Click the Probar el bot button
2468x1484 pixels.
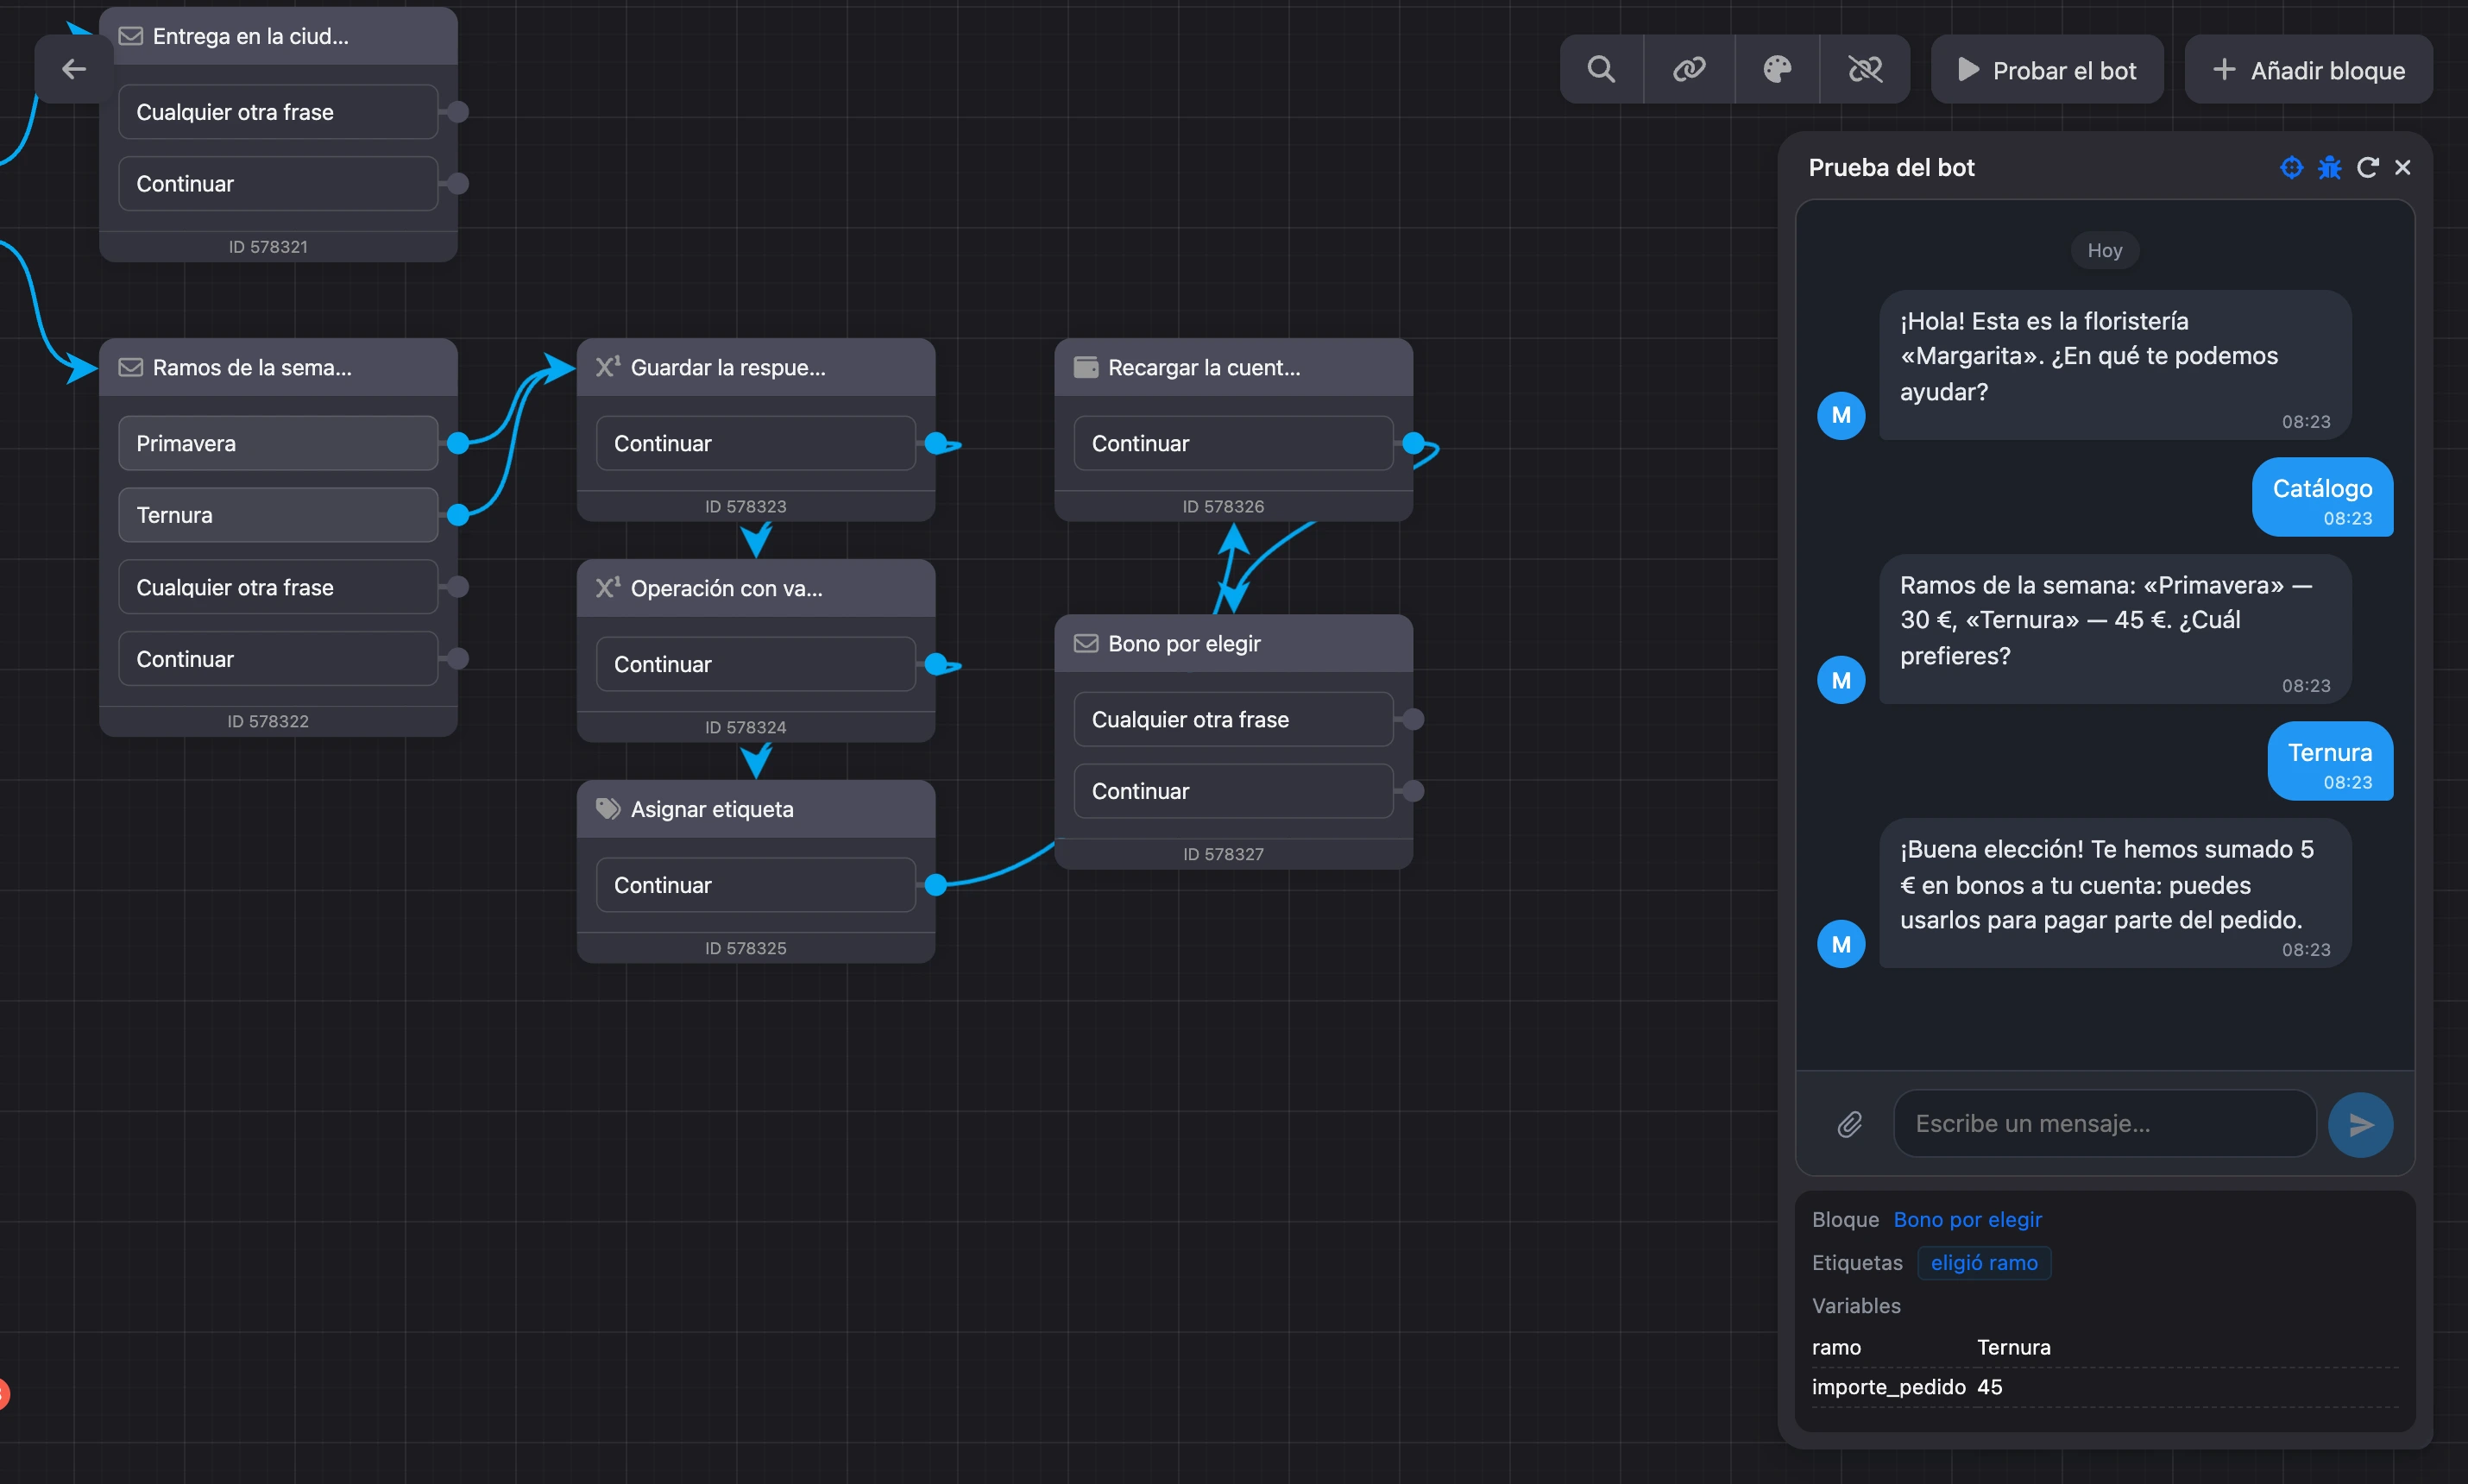(x=2047, y=69)
